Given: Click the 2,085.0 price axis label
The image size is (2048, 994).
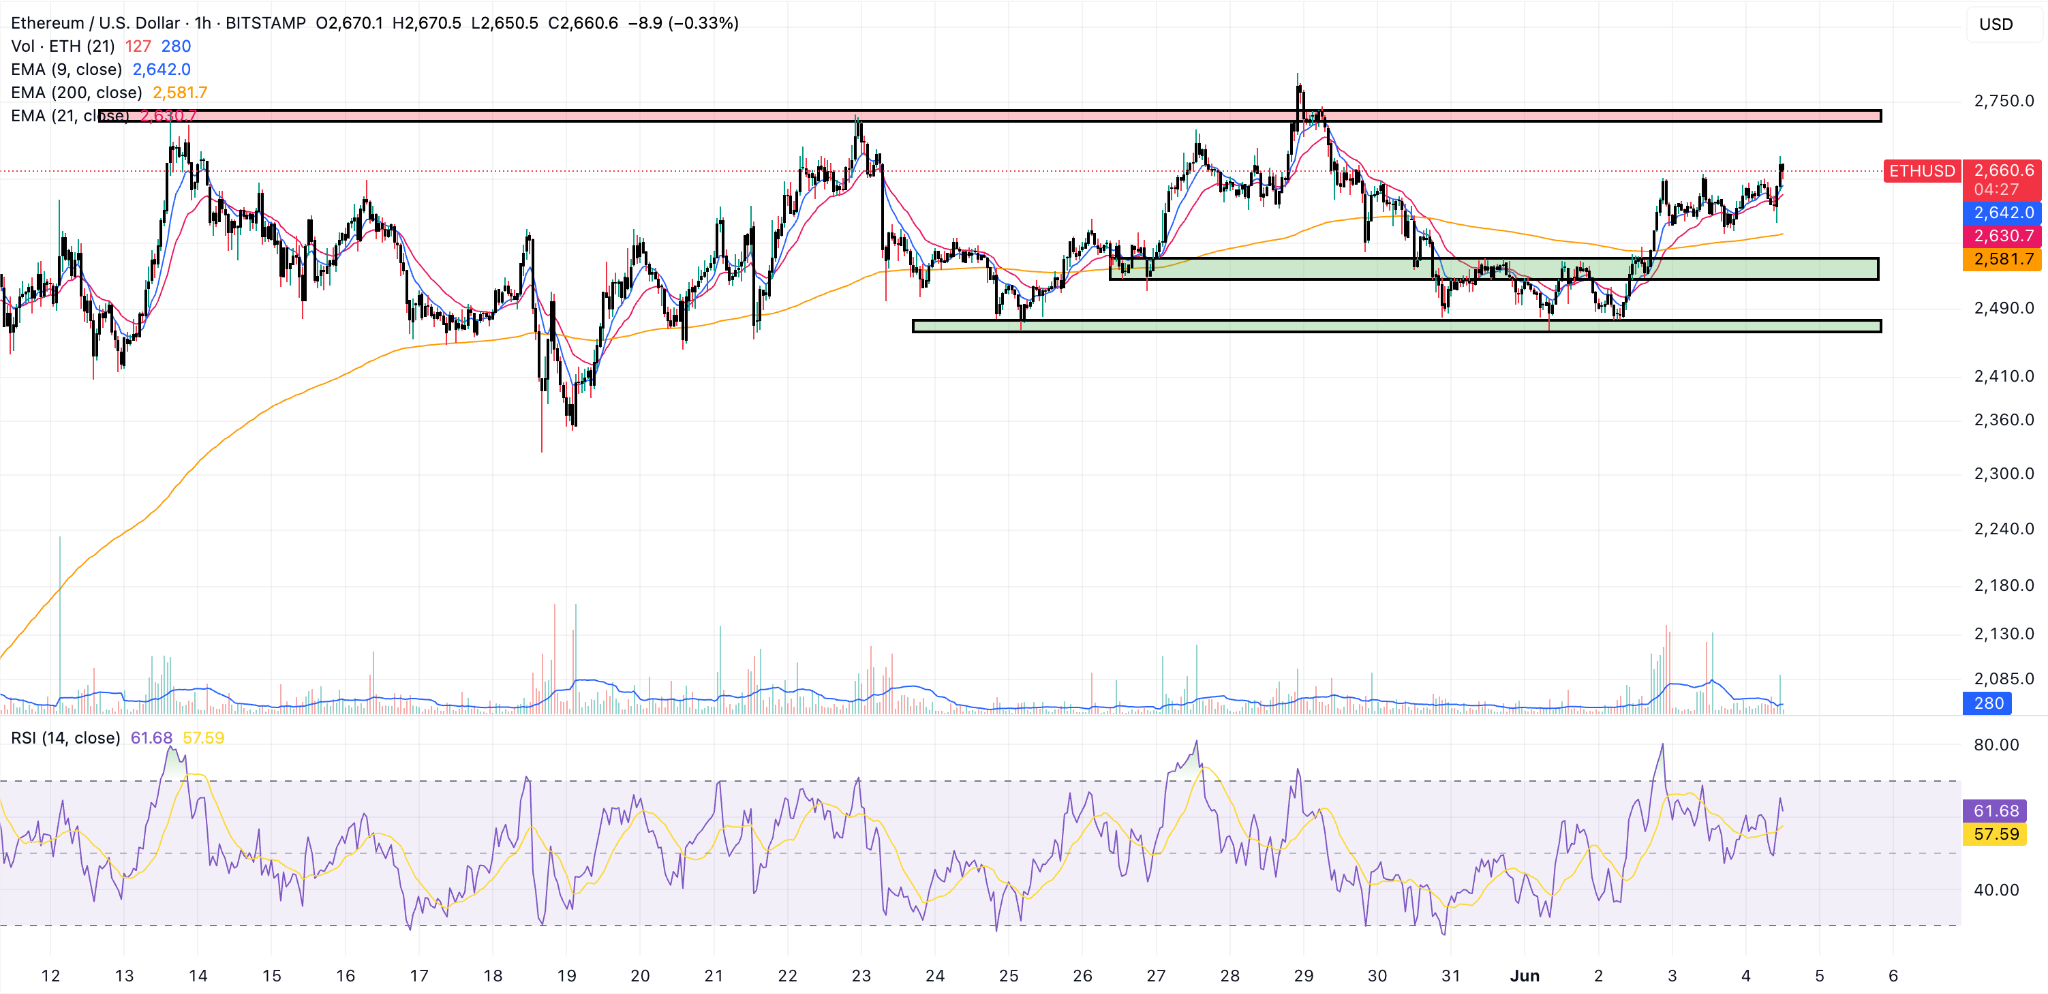Looking at the screenshot, I should pos(2004,679).
